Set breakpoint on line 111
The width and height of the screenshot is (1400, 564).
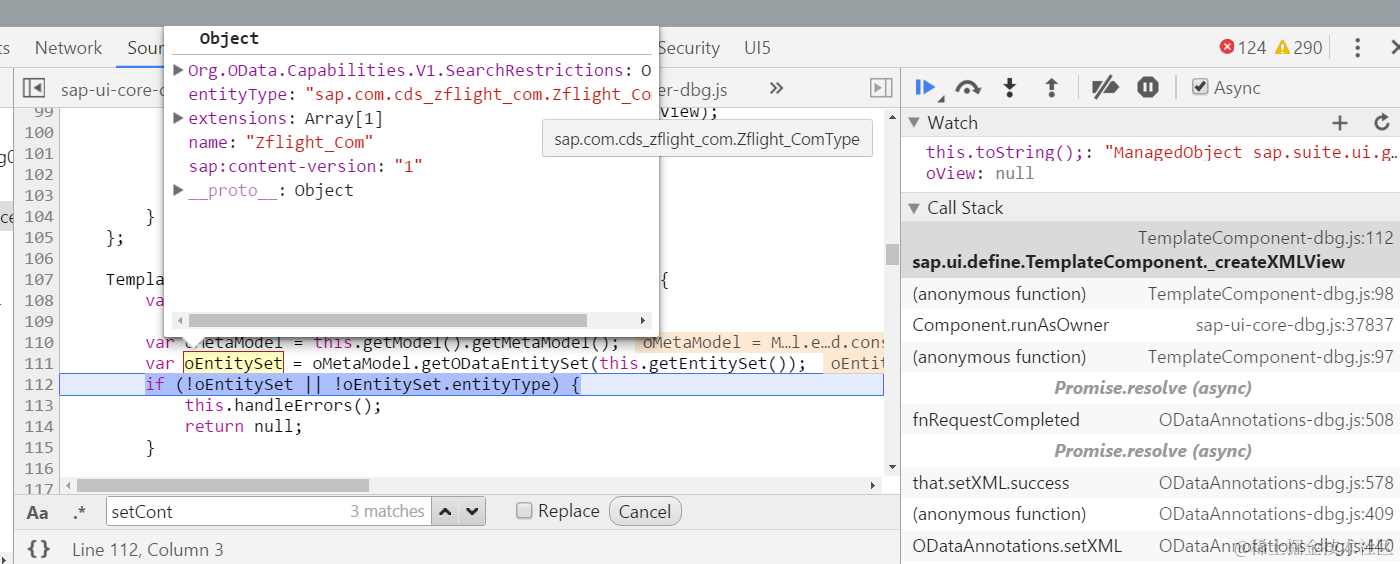click(38, 363)
